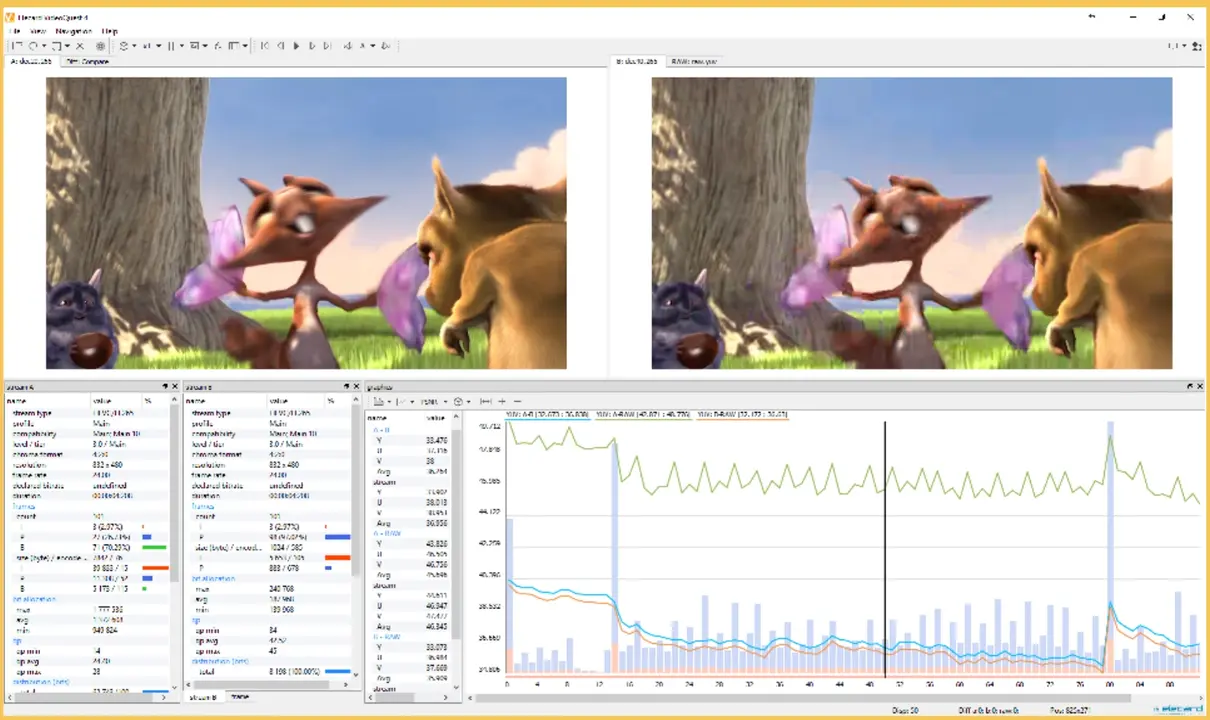The image size is (1210, 720).
Task: Open dropdown next to the table-layout icon
Action: click(x=245, y=46)
